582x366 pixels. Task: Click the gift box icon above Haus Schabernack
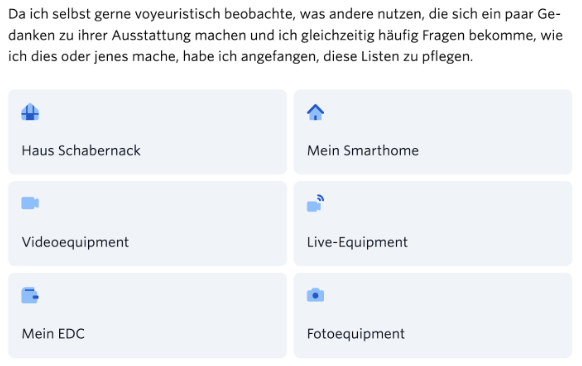(x=30, y=112)
